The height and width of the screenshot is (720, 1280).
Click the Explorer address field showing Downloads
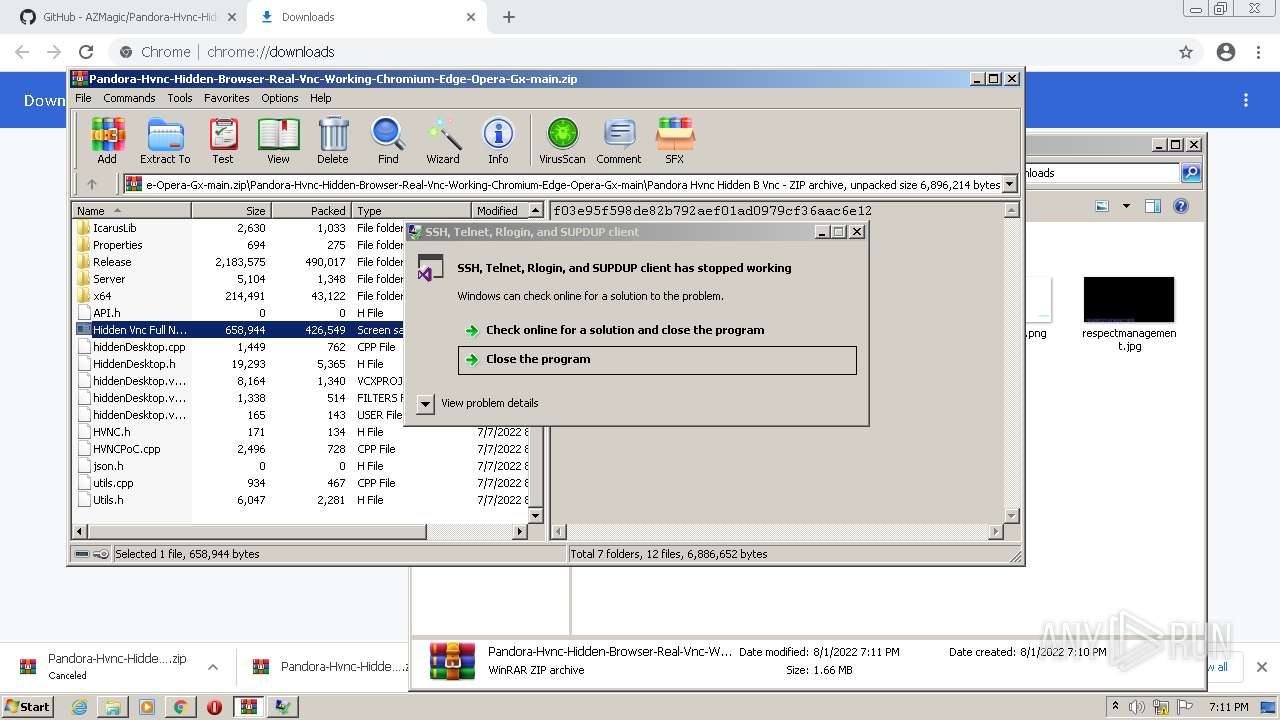pos(1100,173)
